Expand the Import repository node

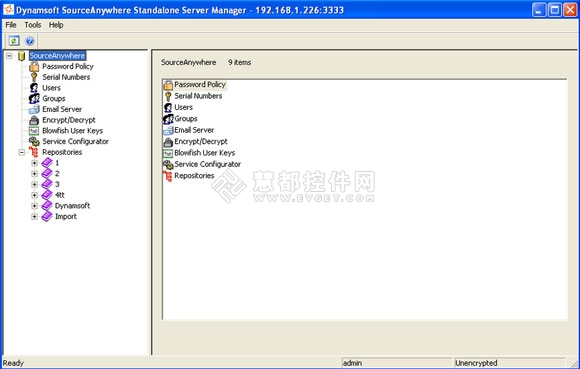click(34, 216)
